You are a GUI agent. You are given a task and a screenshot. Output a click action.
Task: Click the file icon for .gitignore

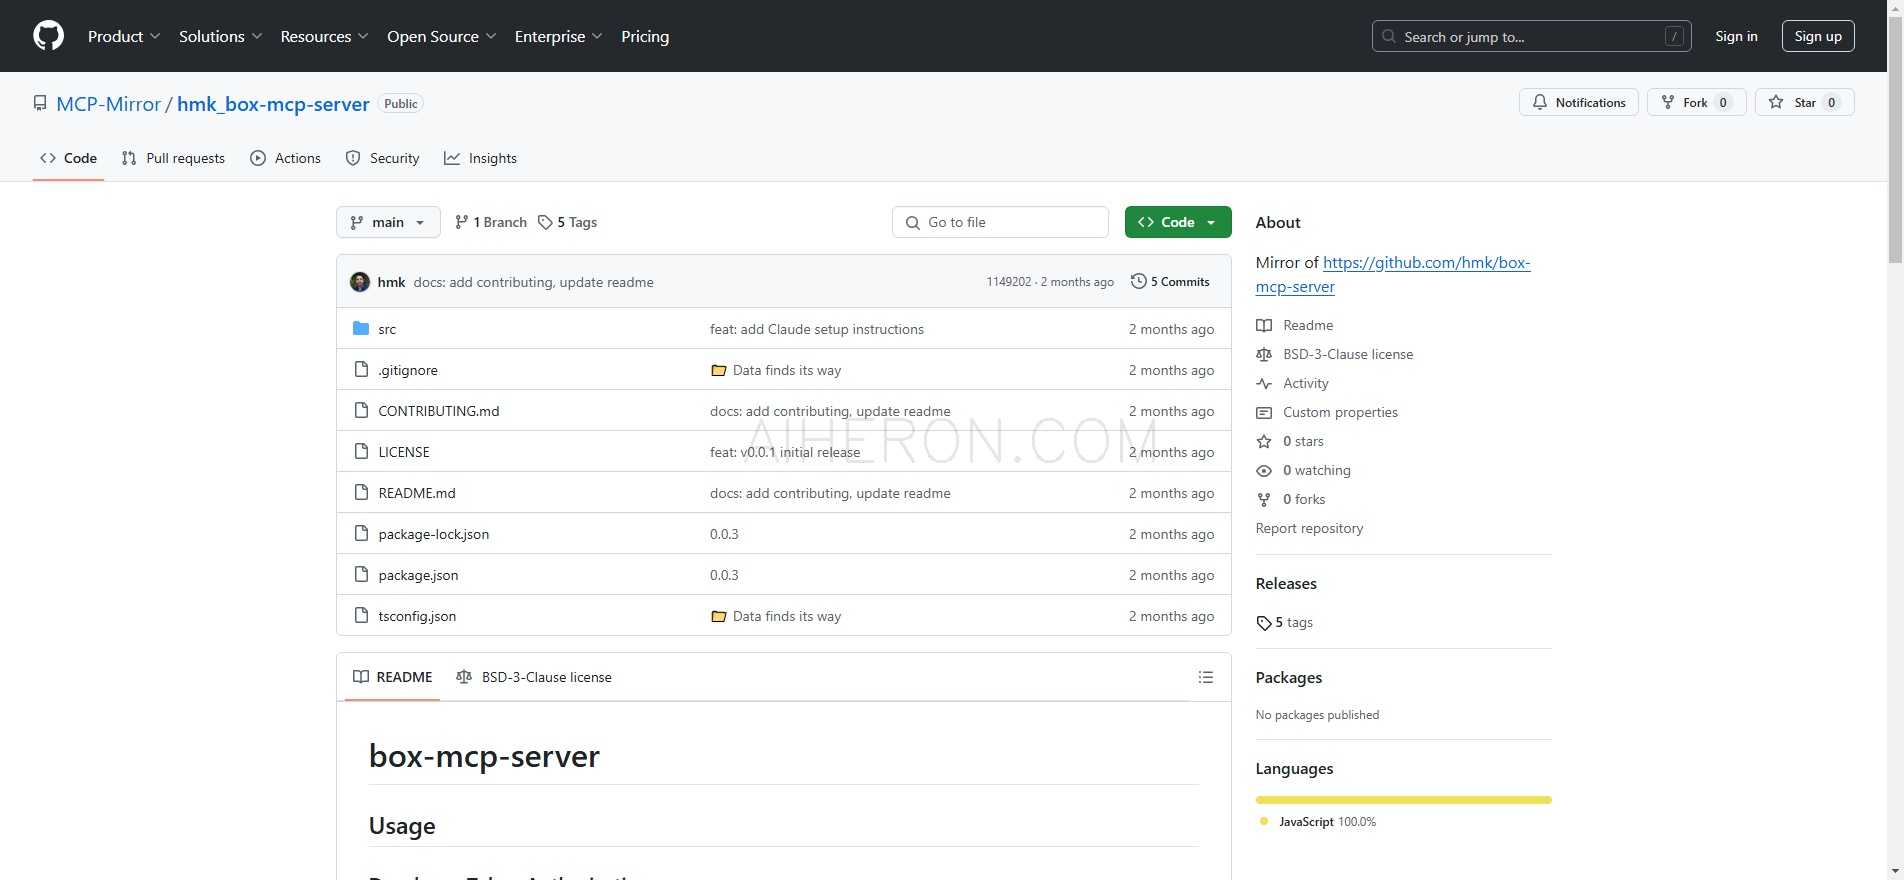click(x=361, y=369)
